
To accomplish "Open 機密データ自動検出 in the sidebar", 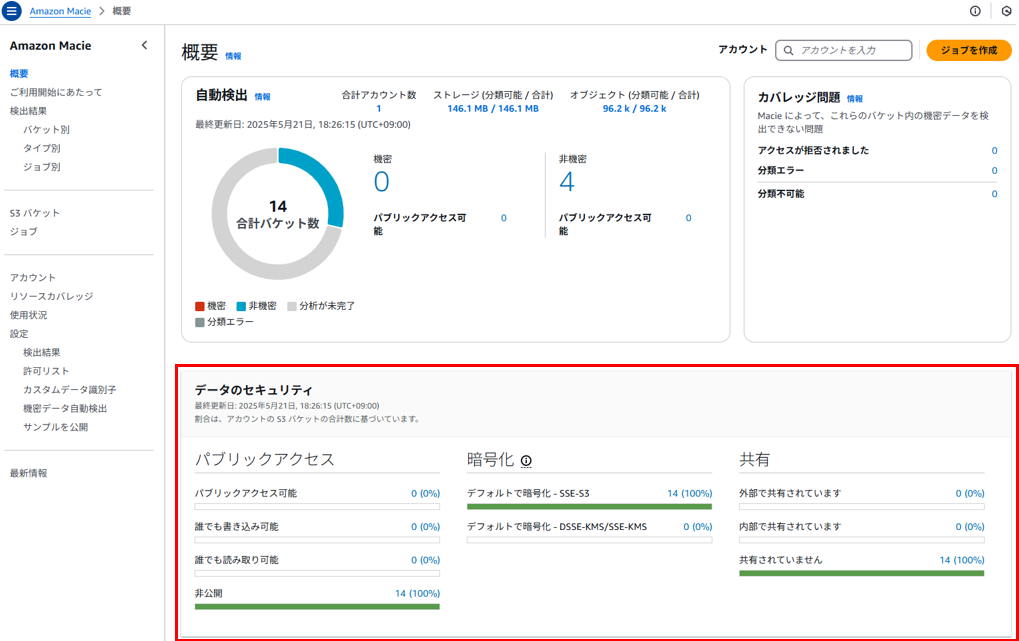I will 65,408.
